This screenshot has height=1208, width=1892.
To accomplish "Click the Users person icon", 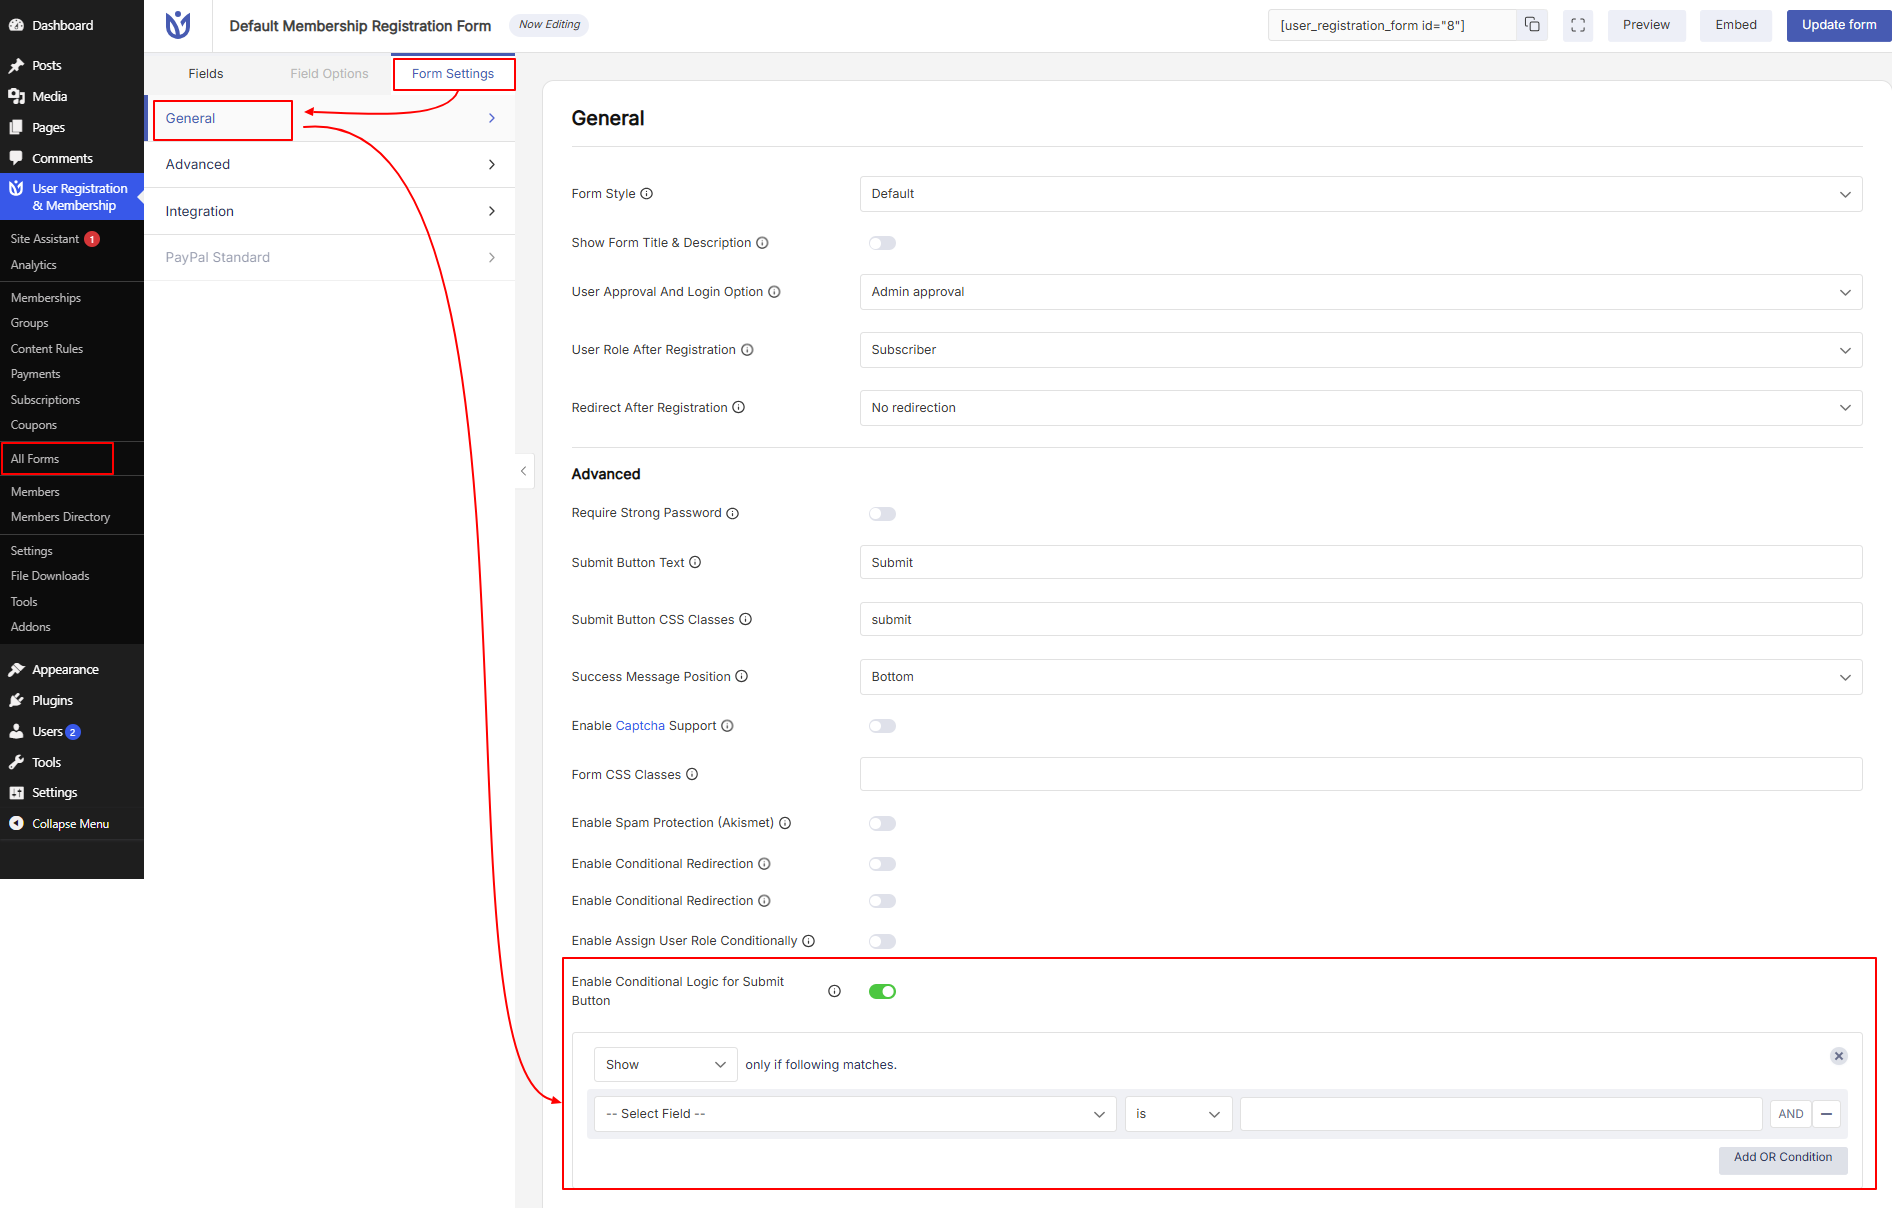I will click(16, 731).
